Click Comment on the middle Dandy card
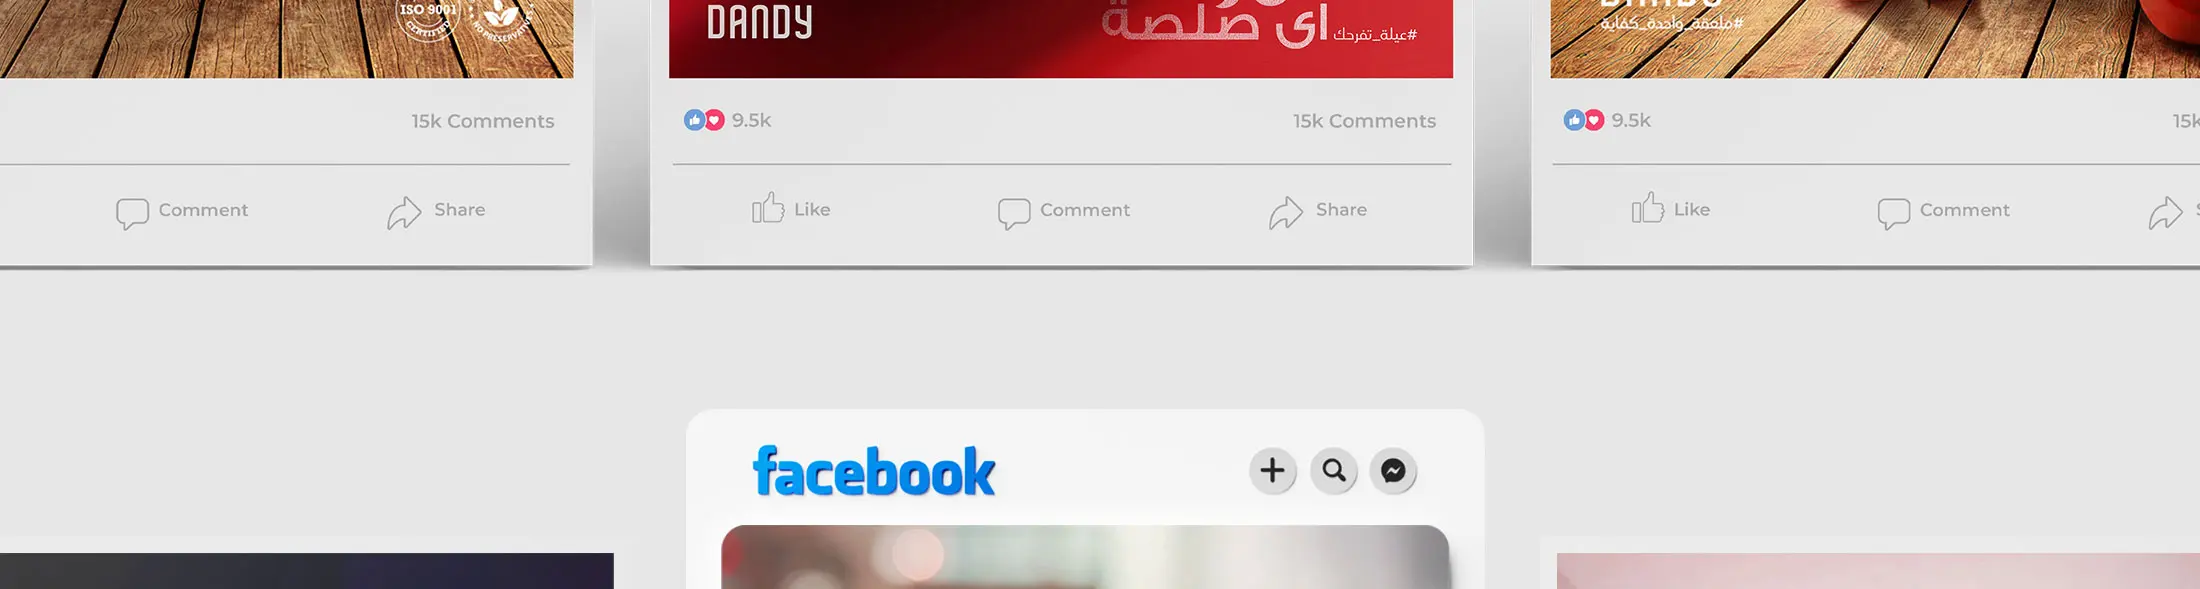The height and width of the screenshot is (589, 2200). pos(1064,211)
